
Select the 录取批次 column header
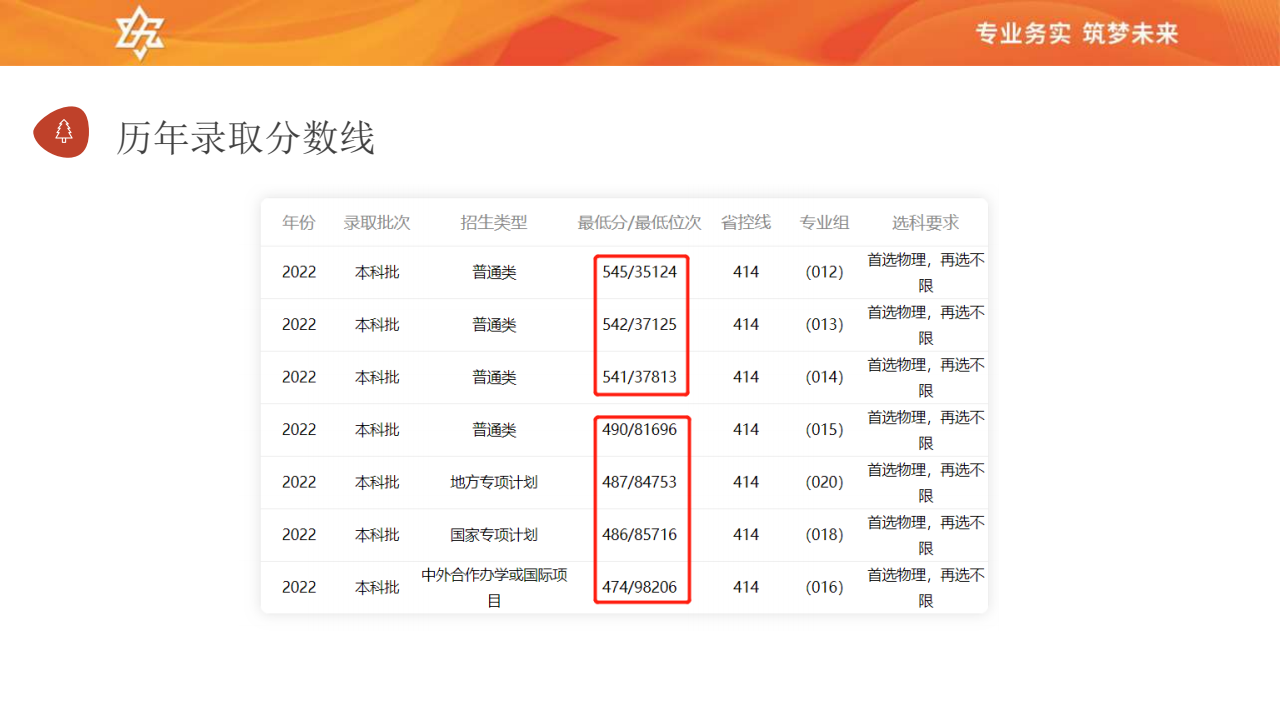click(377, 222)
